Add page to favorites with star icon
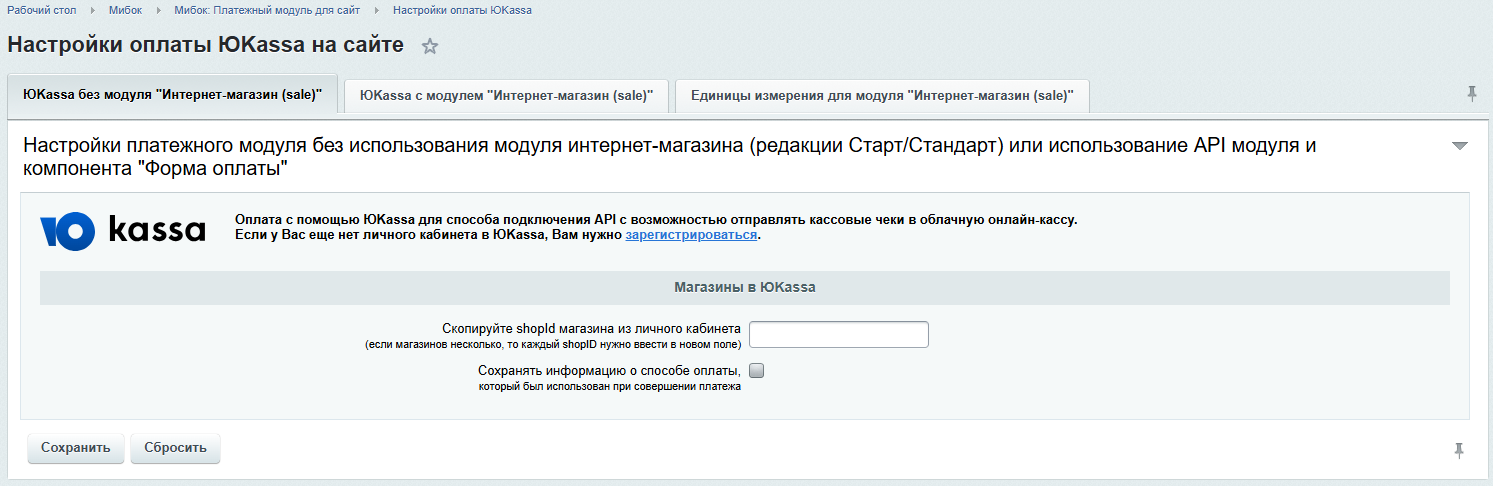 [430, 46]
